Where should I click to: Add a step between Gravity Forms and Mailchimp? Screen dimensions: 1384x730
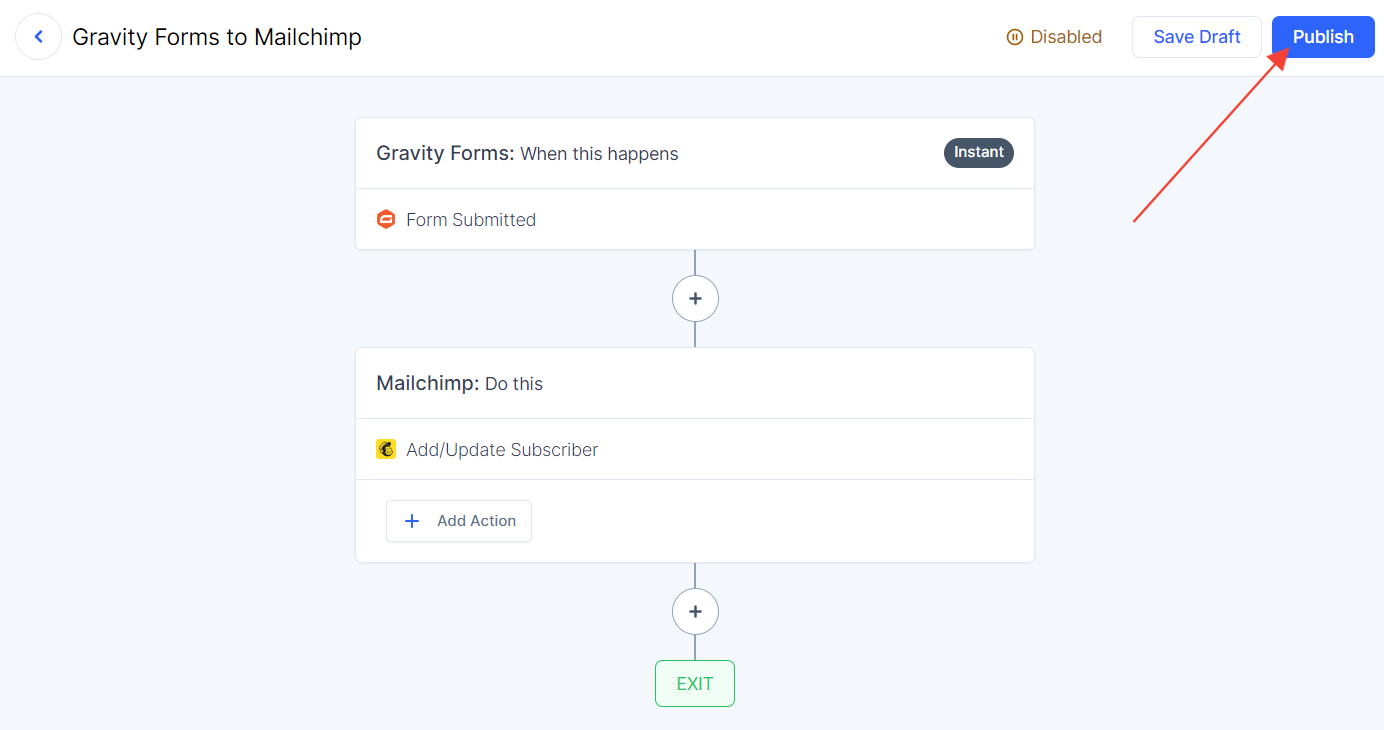(695, 298)
